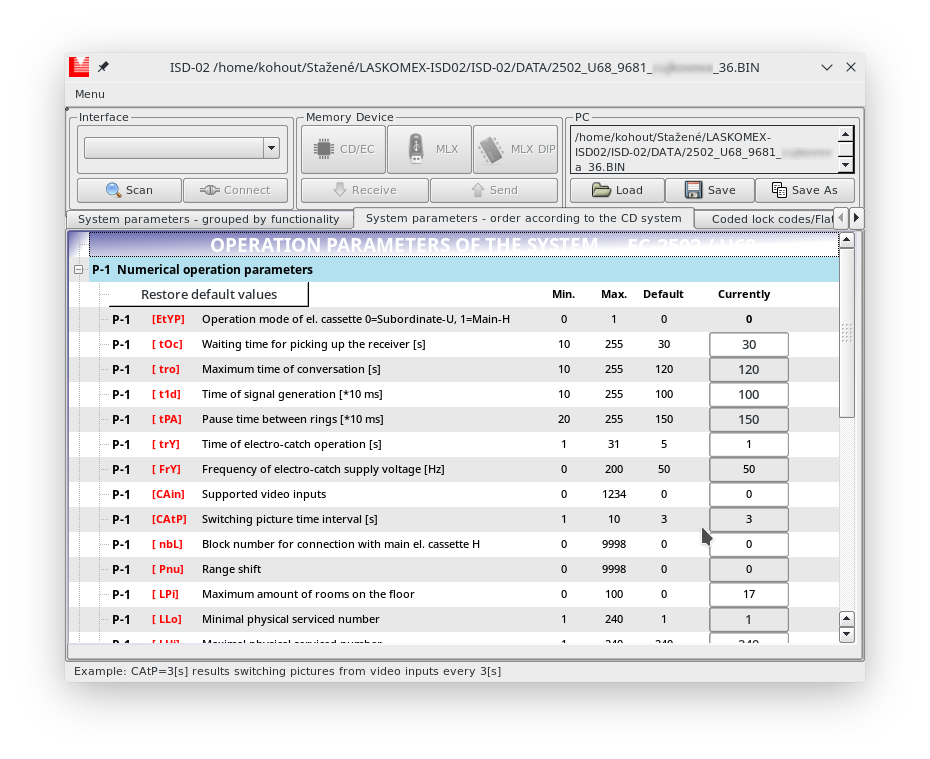Screen dimensions: 930x759
Task: Switch to parameters grouped by functionality tab
Action: pos(209,219)
